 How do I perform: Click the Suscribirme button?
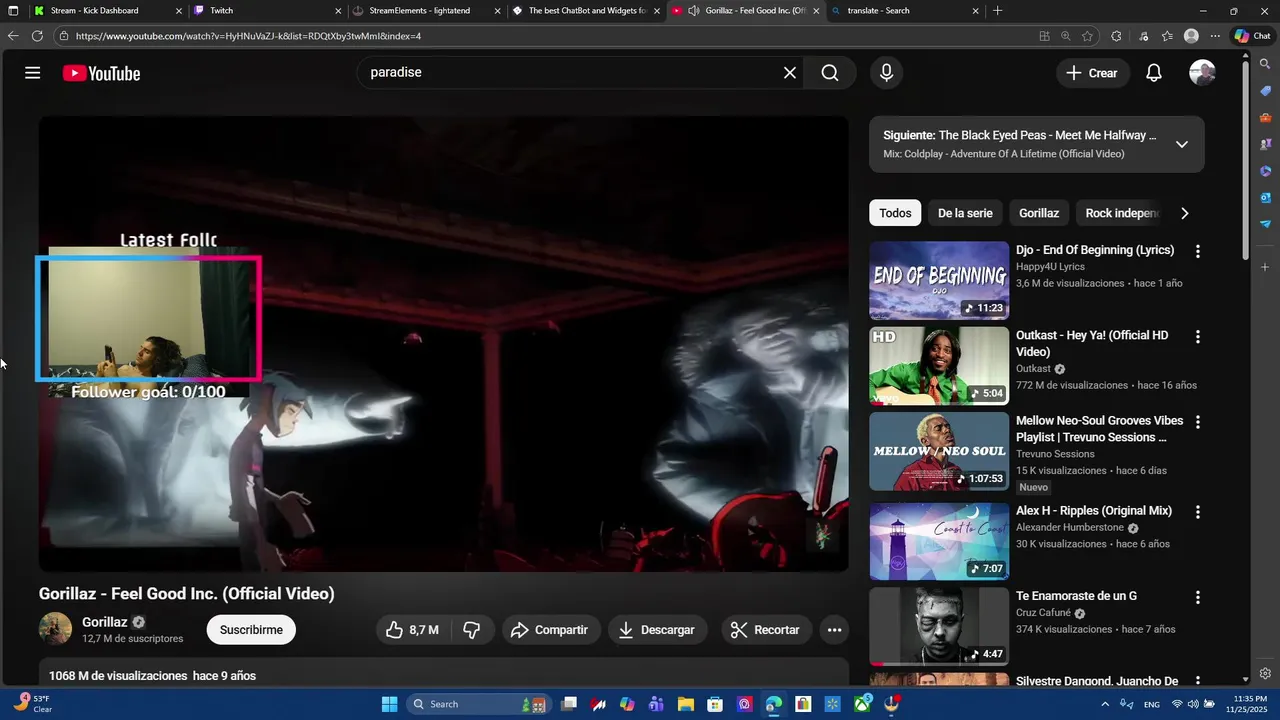coord(251,630)
